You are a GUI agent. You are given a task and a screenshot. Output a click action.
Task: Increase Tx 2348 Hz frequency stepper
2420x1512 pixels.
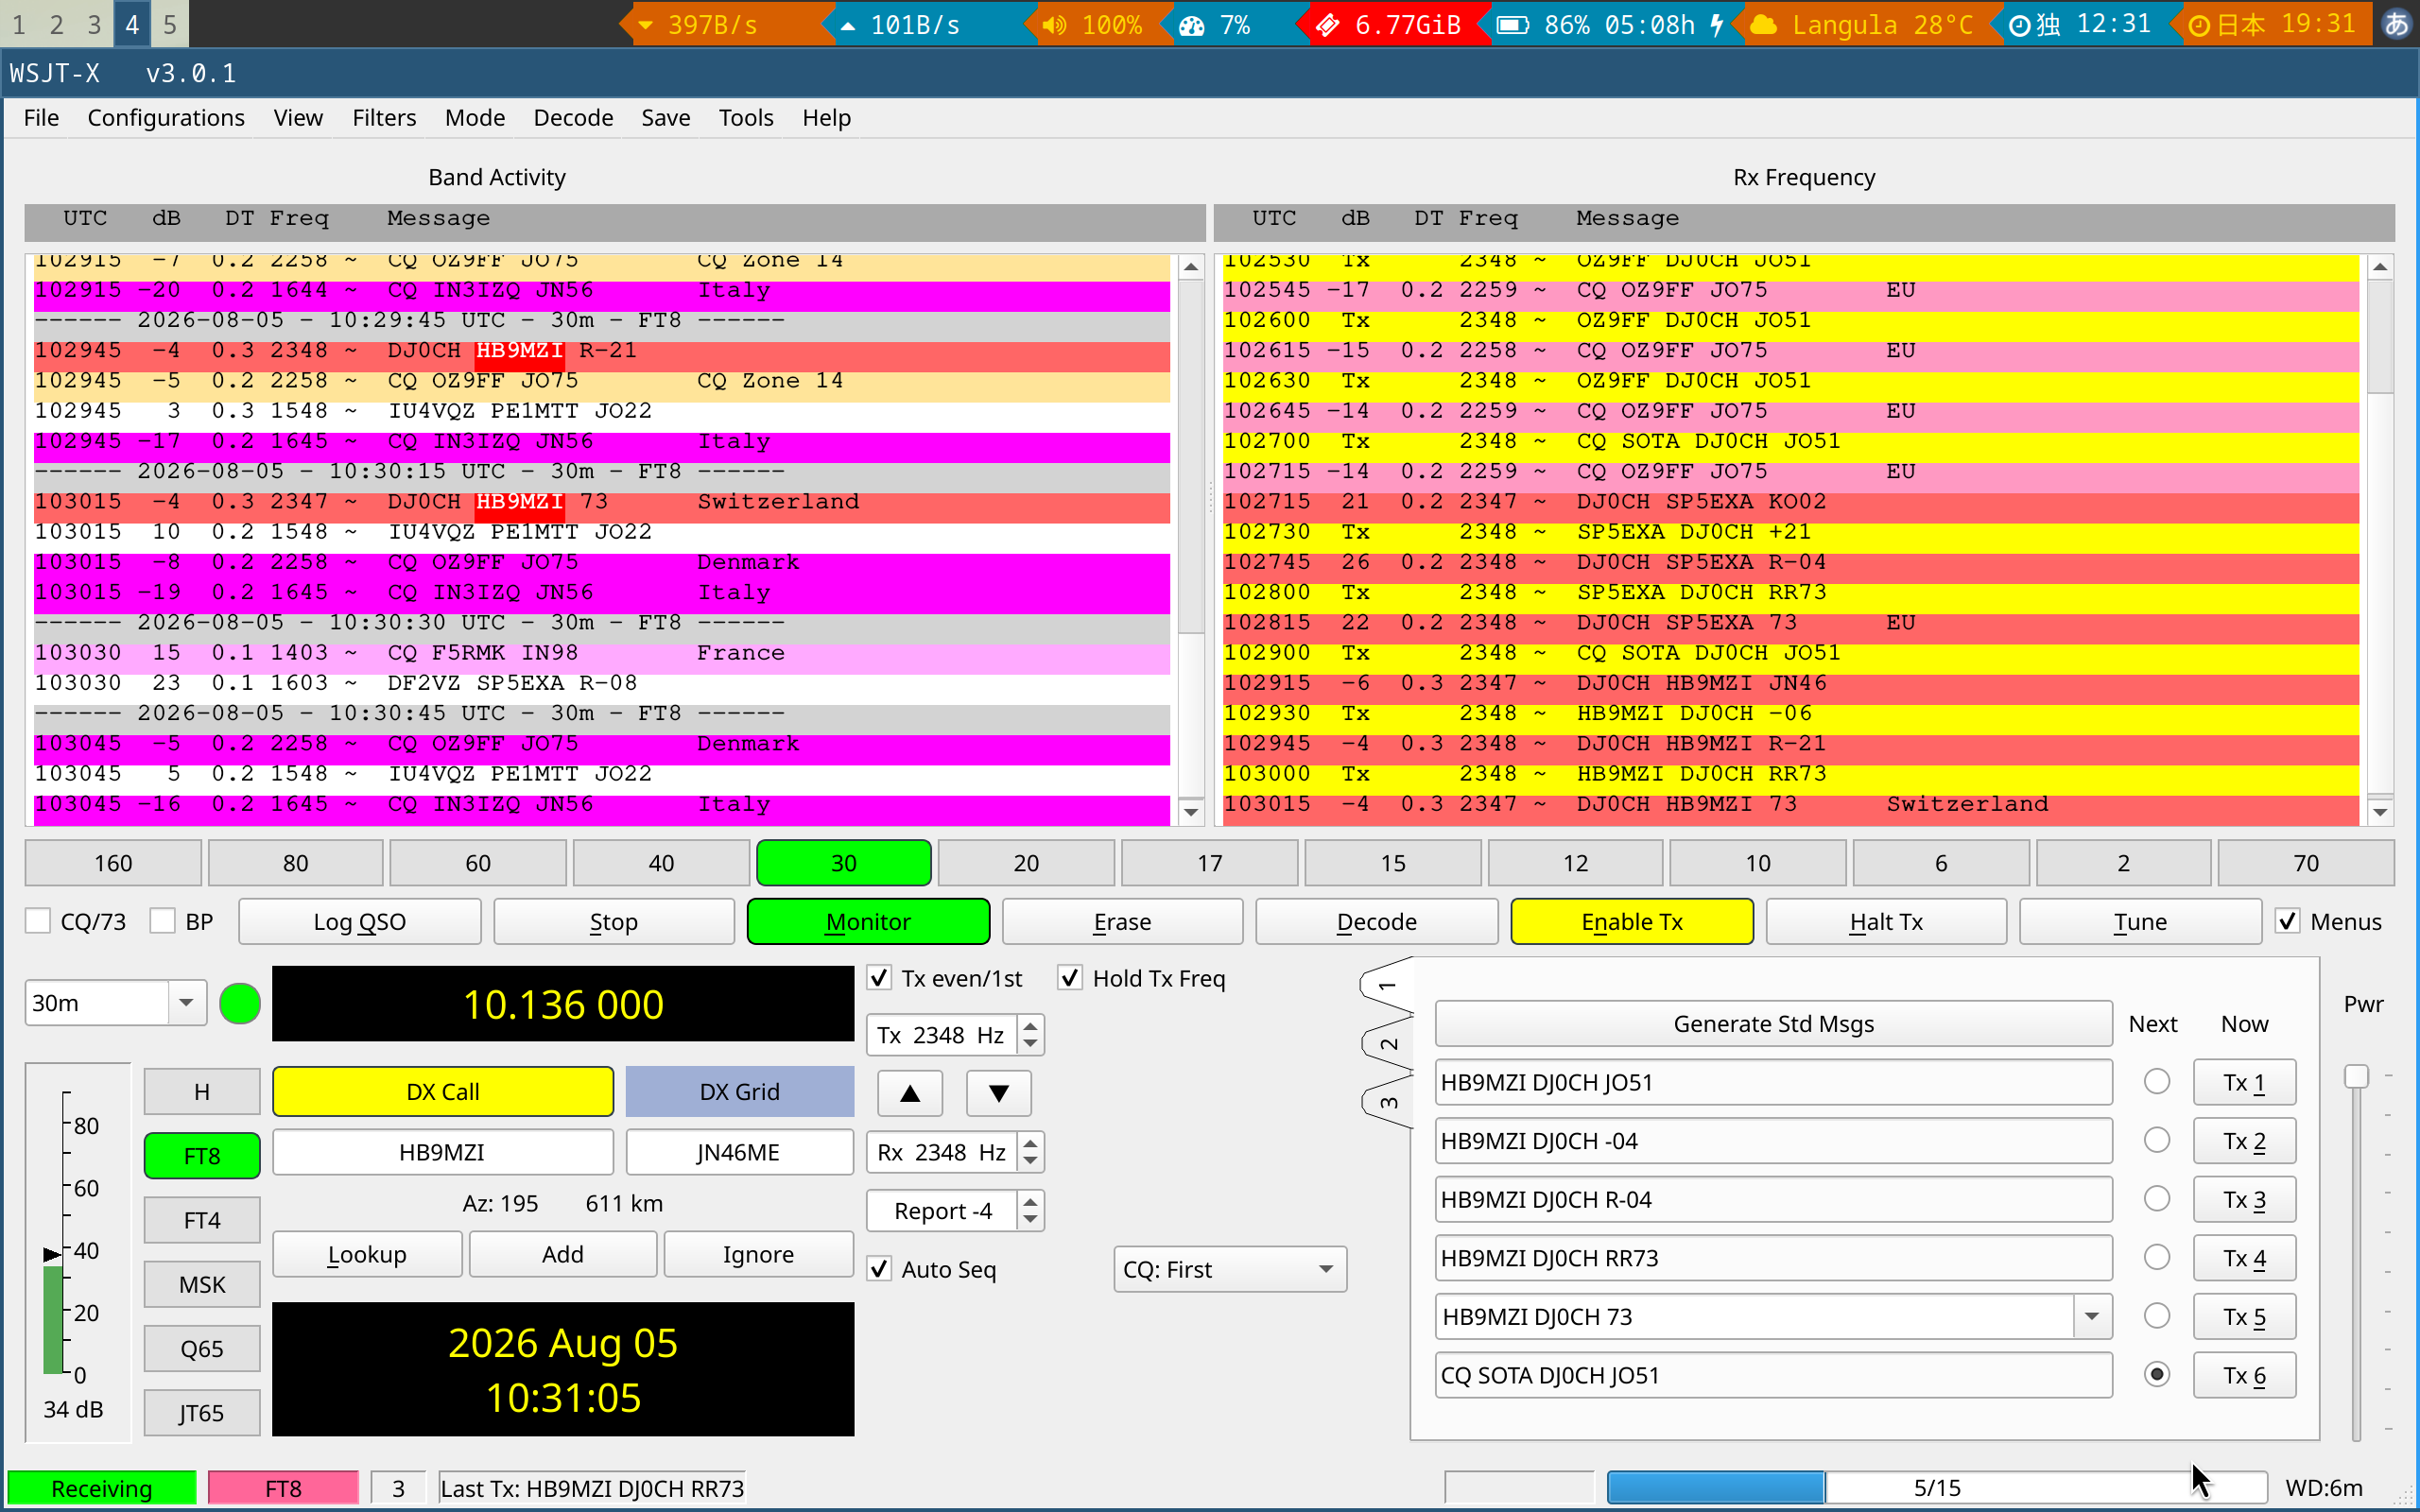point(1031,1024)
